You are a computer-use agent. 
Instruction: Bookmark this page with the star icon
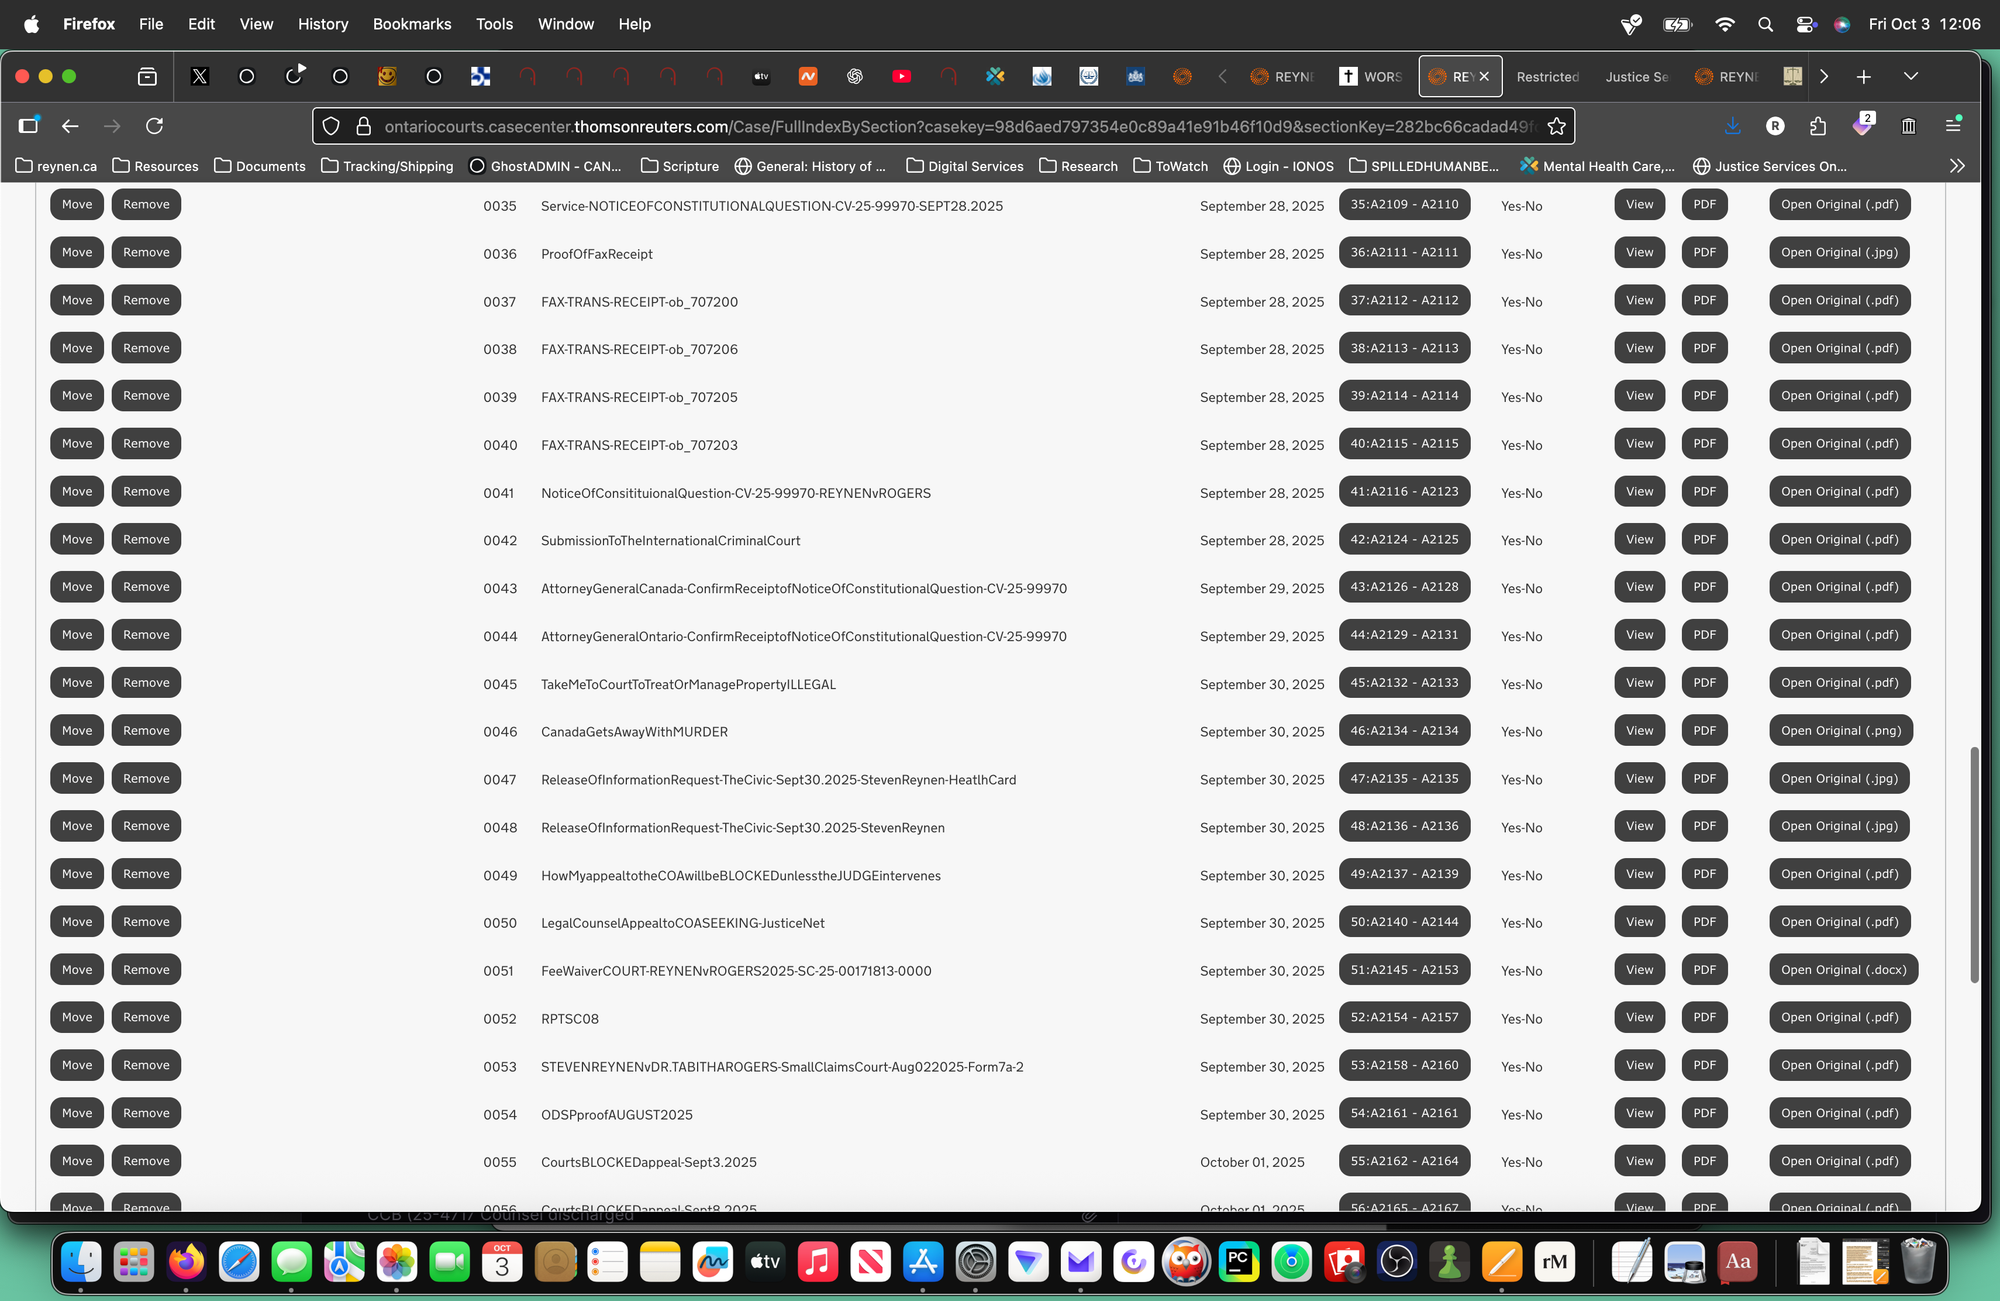click(x=1556, y=126)
